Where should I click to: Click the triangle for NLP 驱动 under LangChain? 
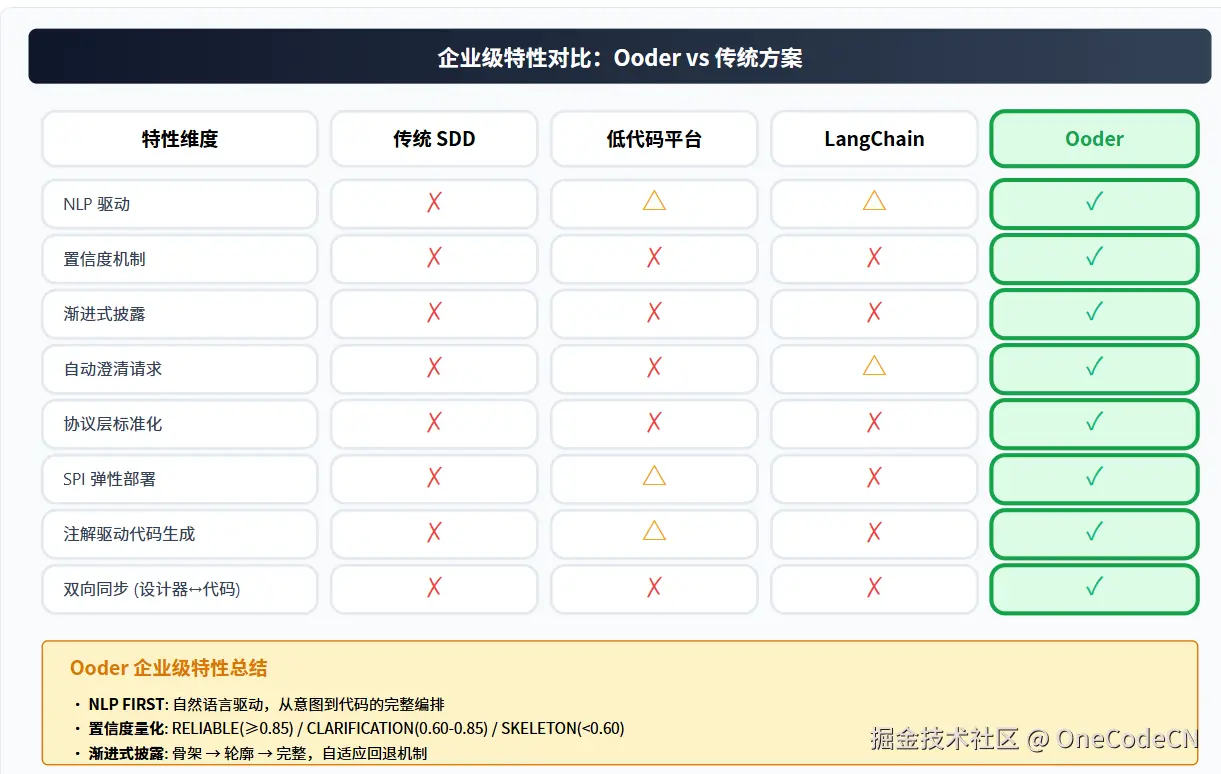click(874, 201)
